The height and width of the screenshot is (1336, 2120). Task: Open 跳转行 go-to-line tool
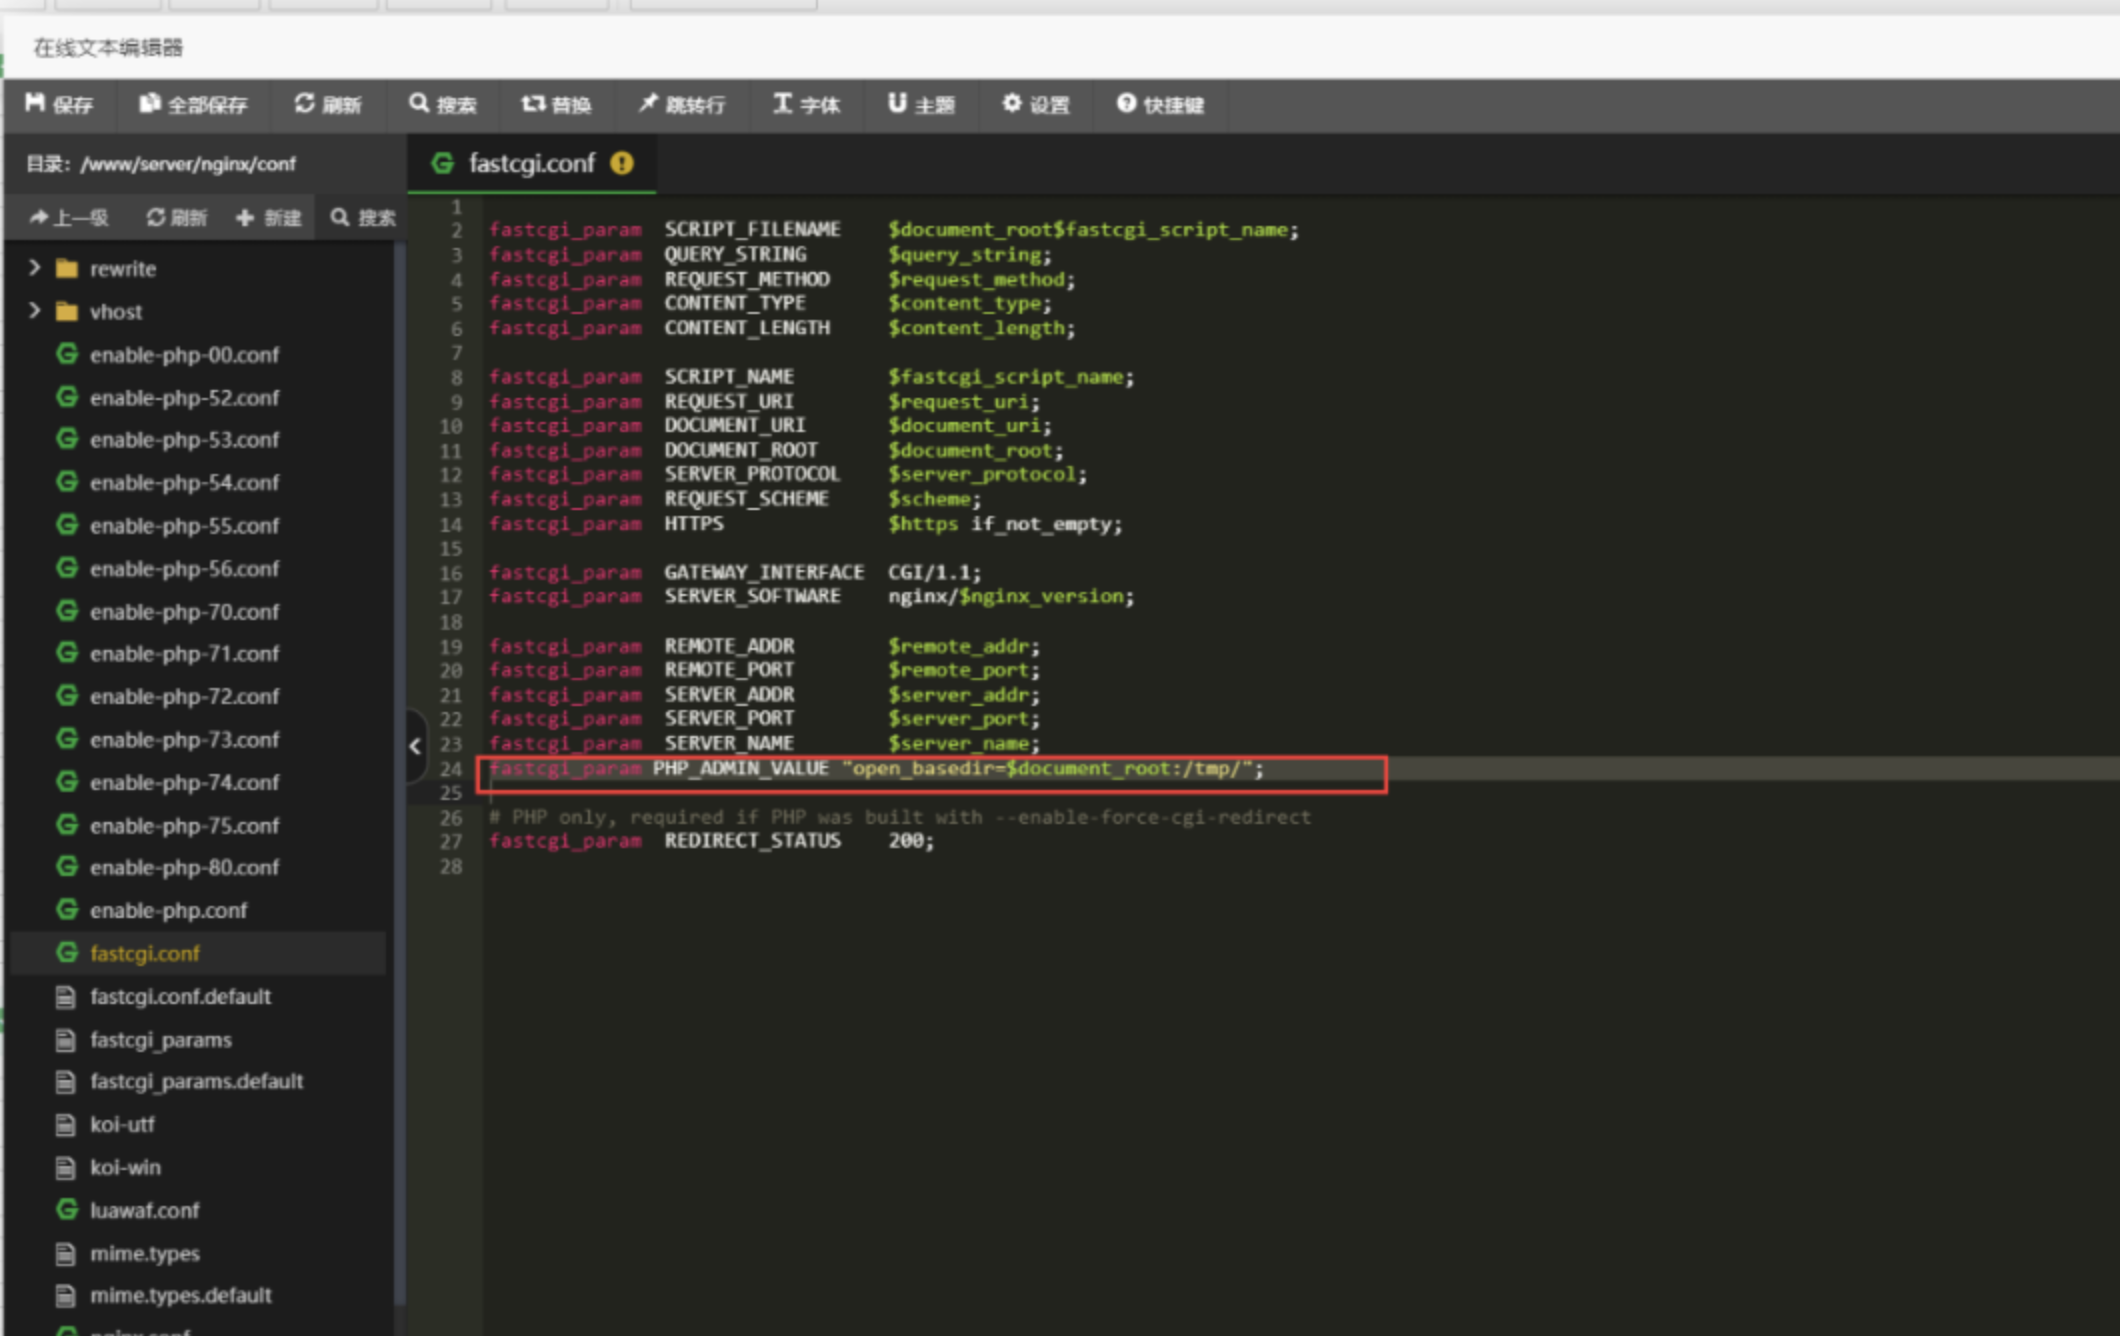pyautogui.click(x=682, y=104)
